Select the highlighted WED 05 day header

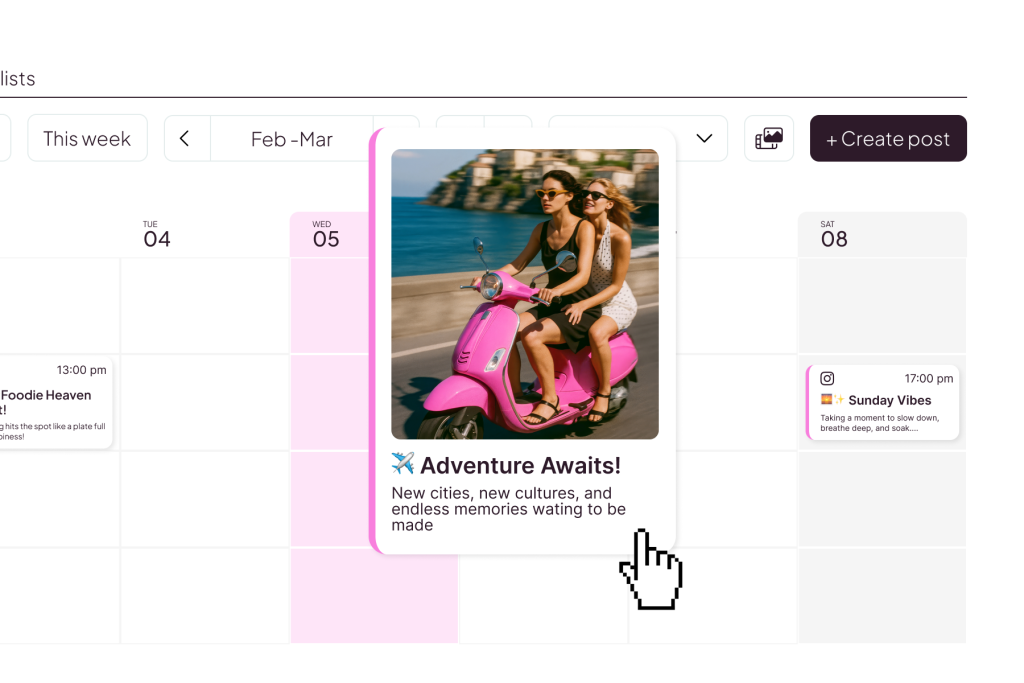pyautogui.click(x=326, y=234)
